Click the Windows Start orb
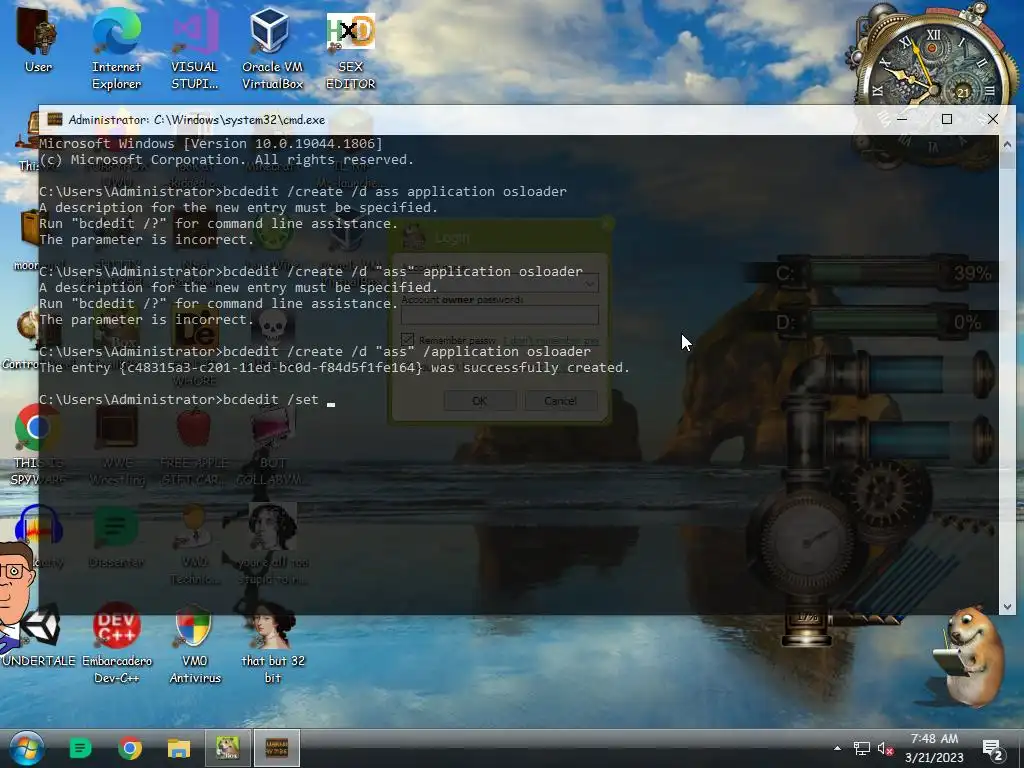This screenshot has height=768, width=1024. coord(26,748)
